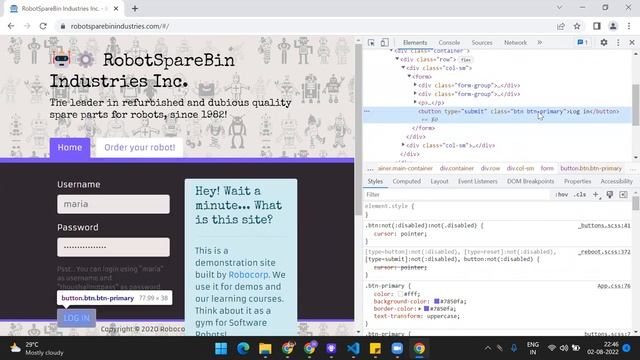The image size is (640, 360).
Task: Expand the collapsed second col-sm div
Action: pos(403,145)
